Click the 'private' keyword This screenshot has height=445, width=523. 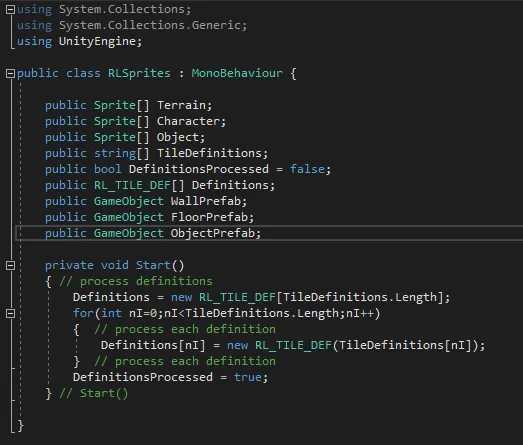point(69,266)
